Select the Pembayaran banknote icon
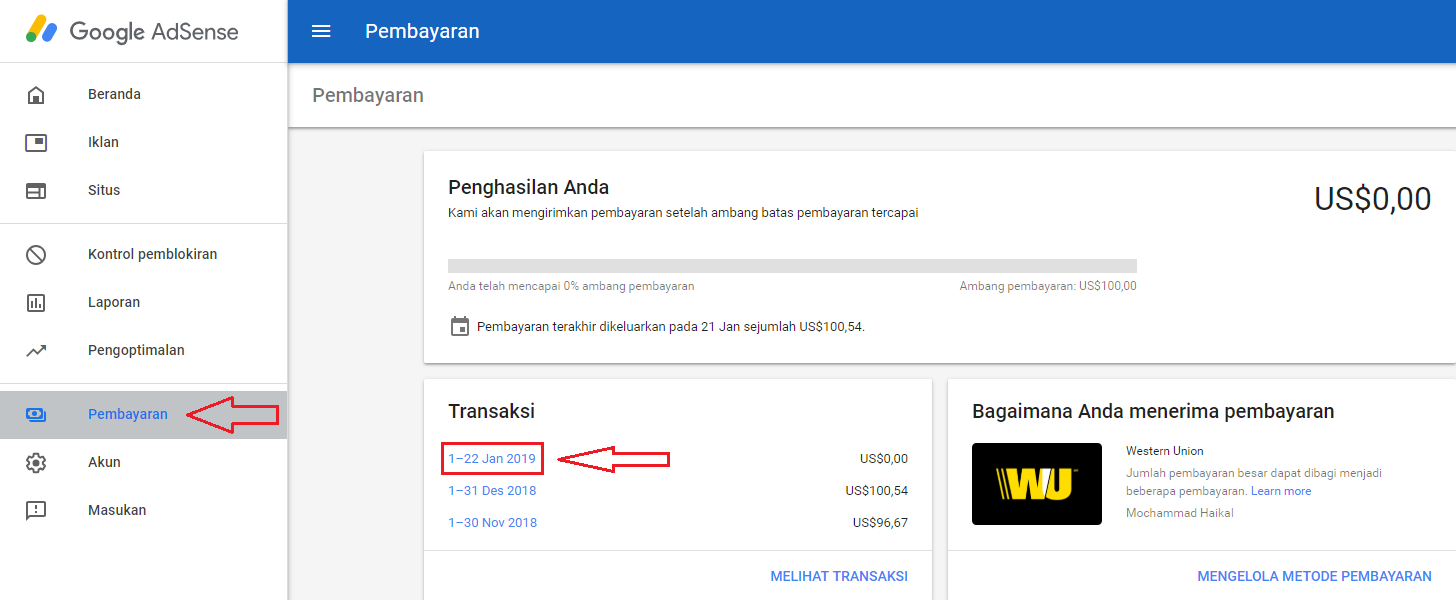The height and width of the screenshot is (600, 1456). pos(37,413)
